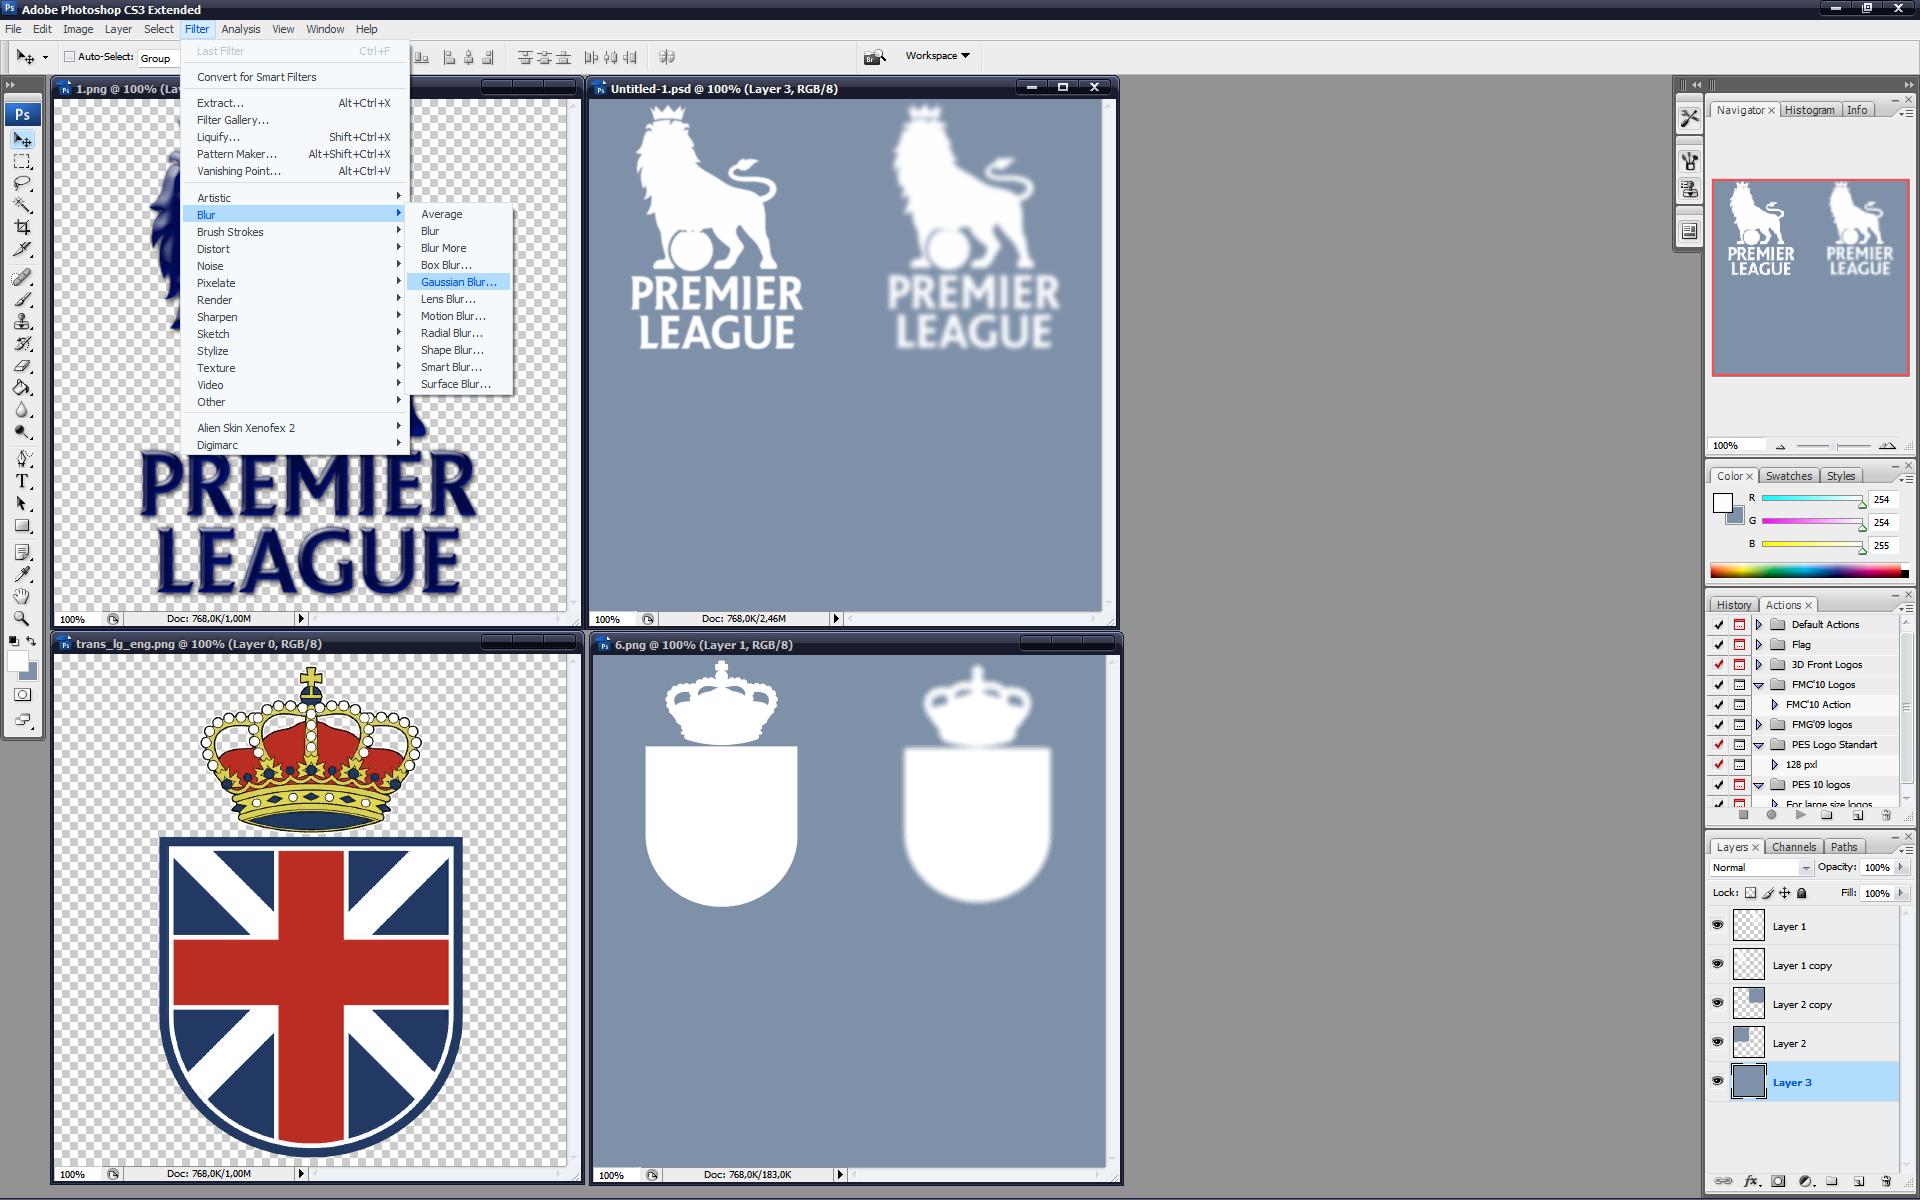Image resolution: width=1920 pixels, height=1200 pixels.
Task: Enable the Auto-Select checkbox
Action: point(70,57)
